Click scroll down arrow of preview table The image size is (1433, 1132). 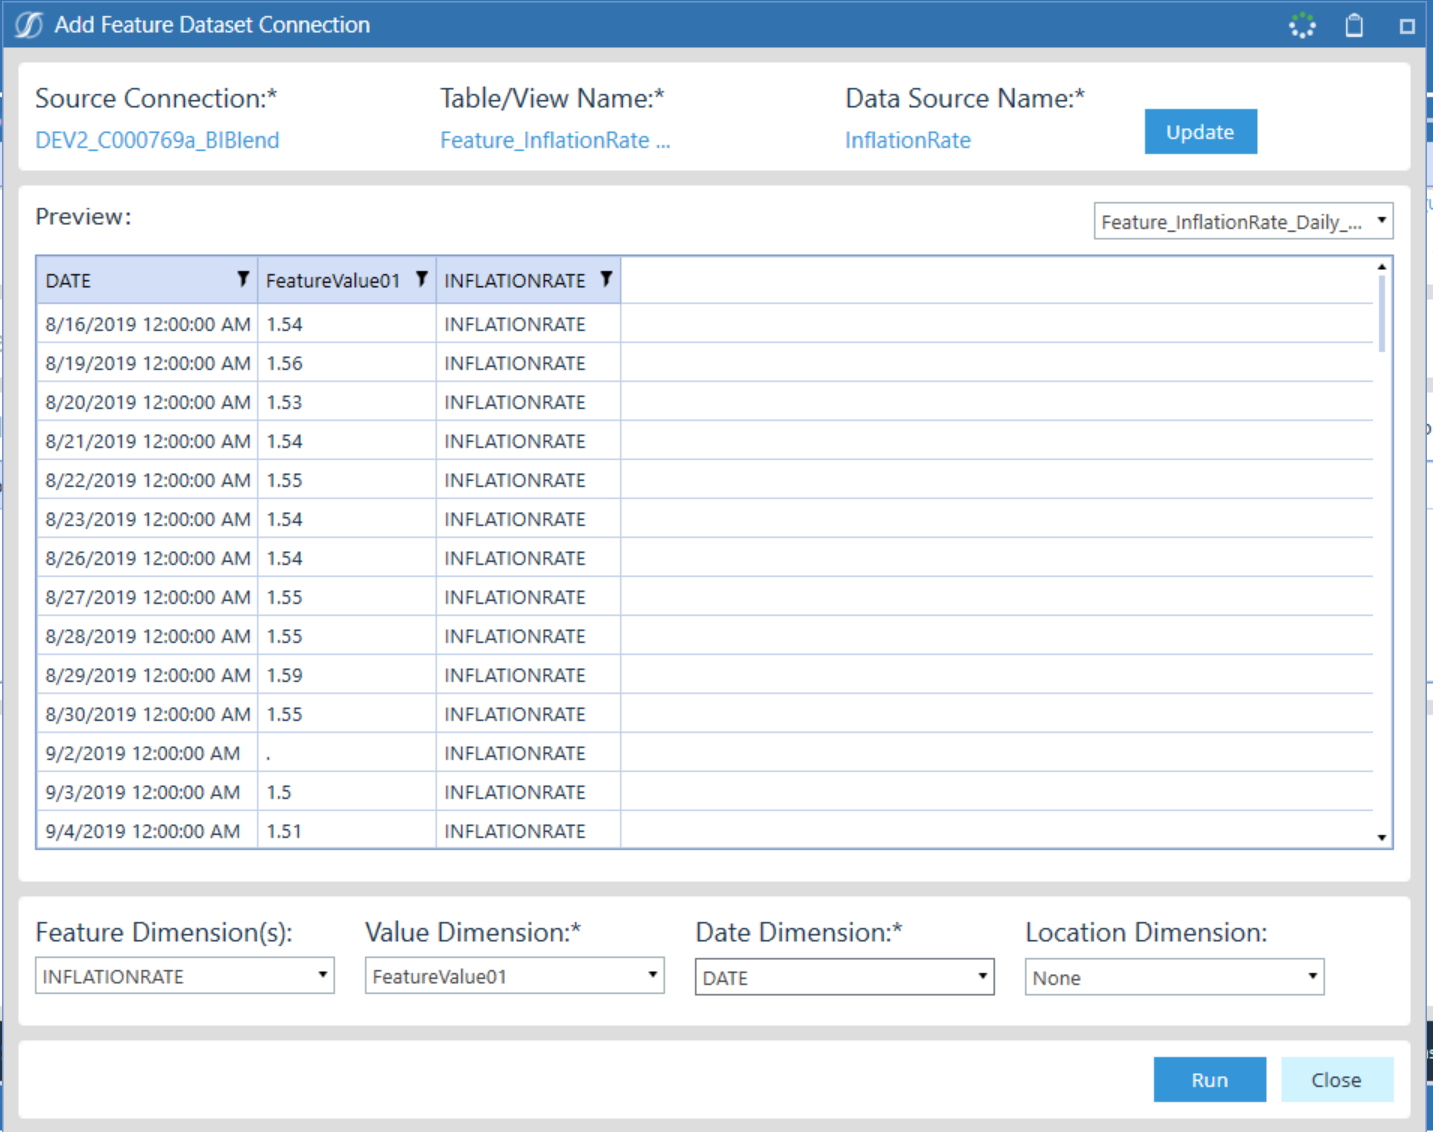[1382, 837]
